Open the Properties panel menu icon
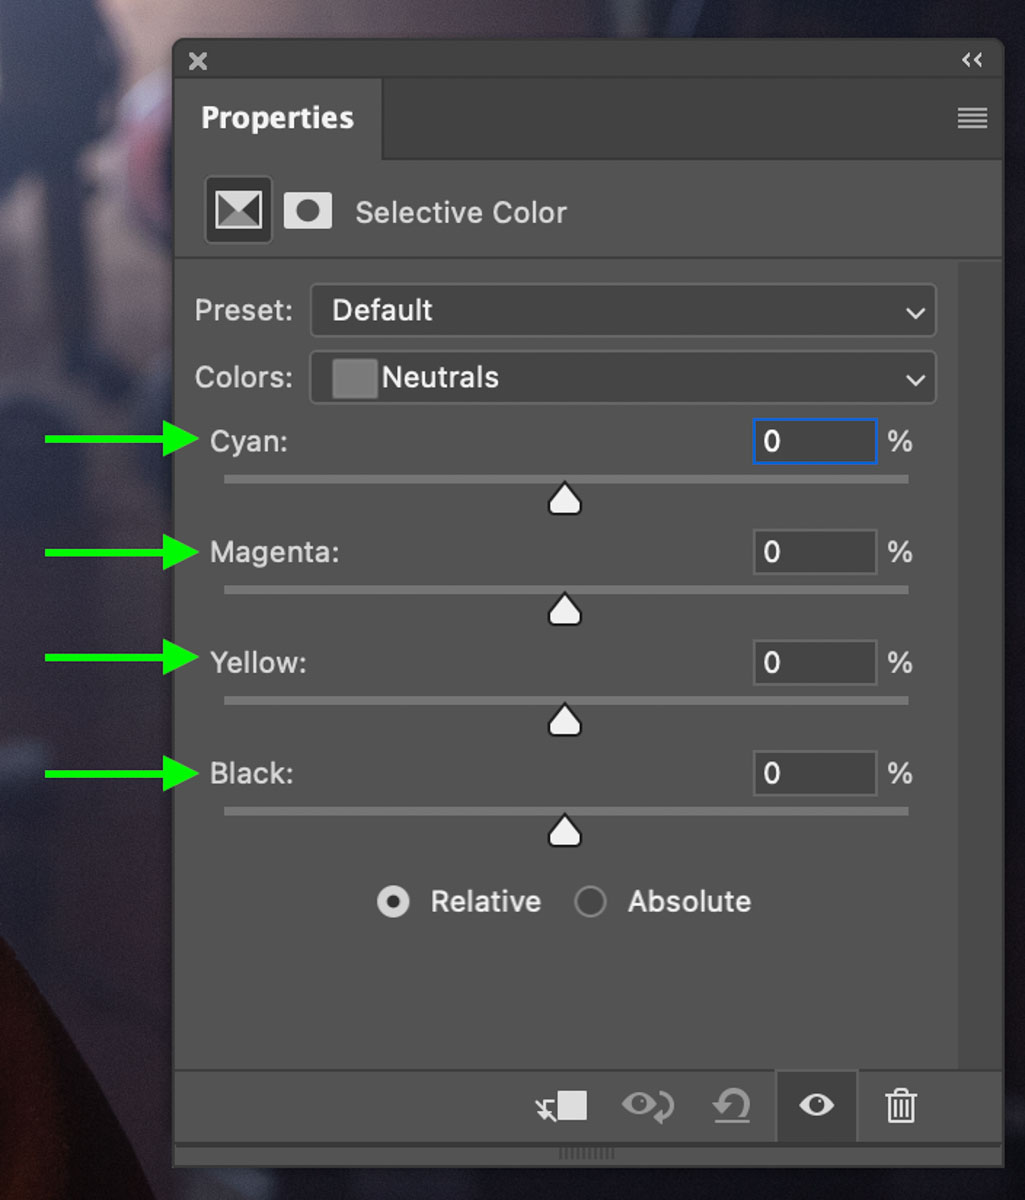The width and height of the screenshot is (1025, 1200). pyautogui.click(x=972, y=118)
